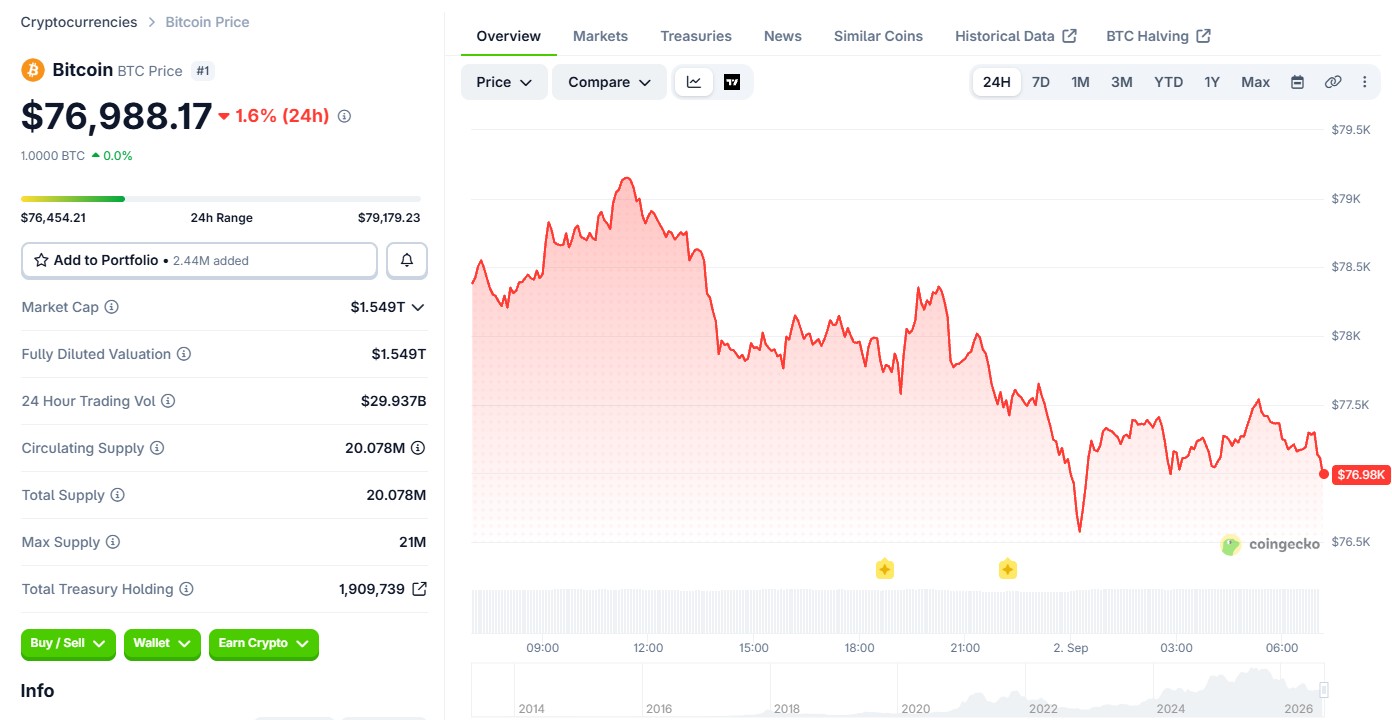Open the BTC Halving tab
The height and width of the screenshot is (720, 1392).
1159,36
